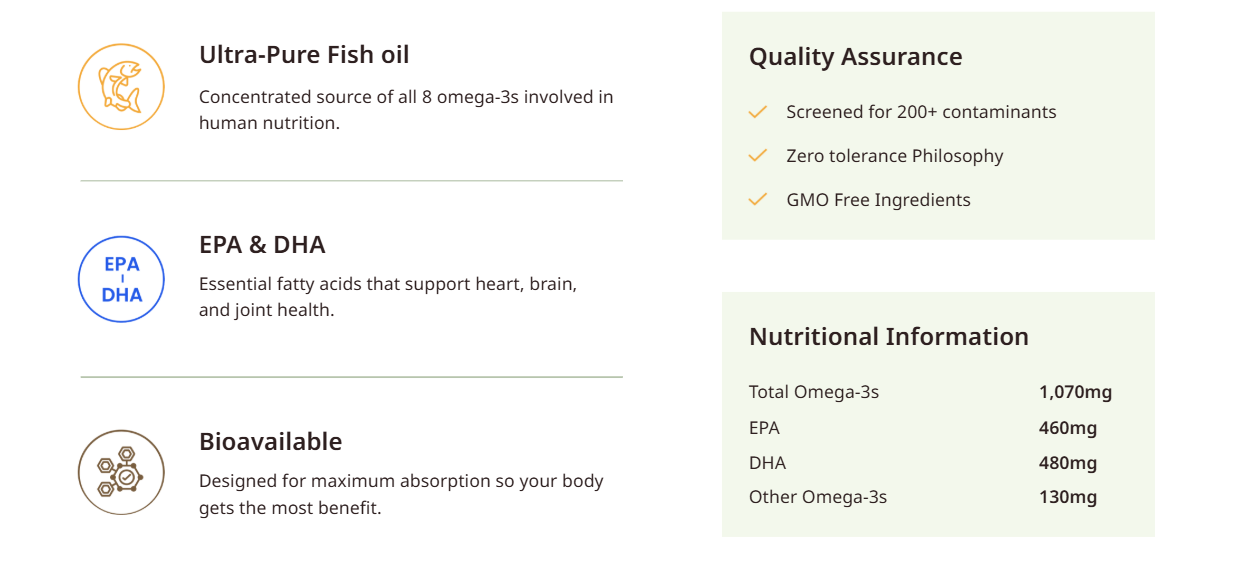
Task: Click the 1,070mg value
Action: [x=1075, y=392]
